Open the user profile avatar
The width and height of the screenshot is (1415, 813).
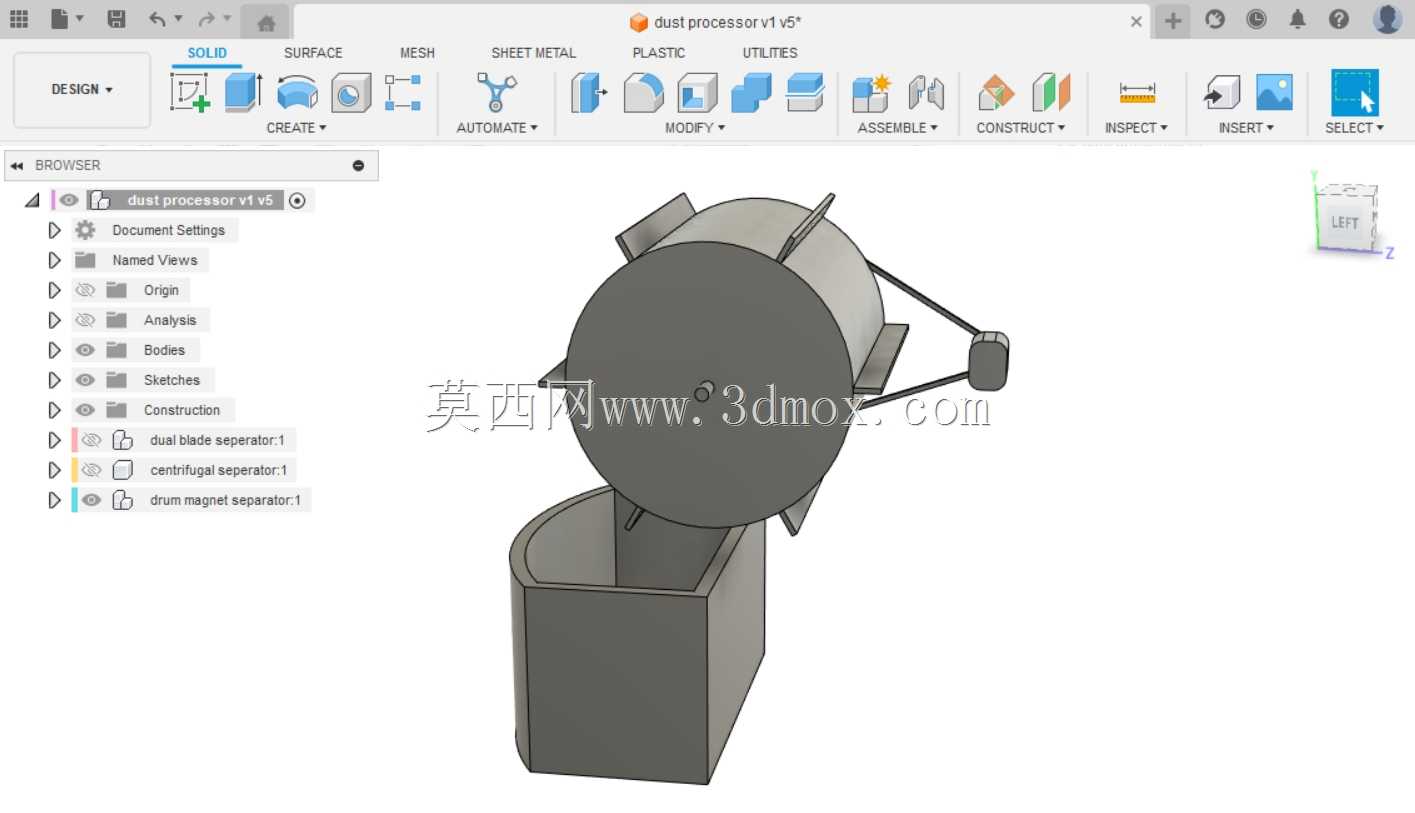1387,18
